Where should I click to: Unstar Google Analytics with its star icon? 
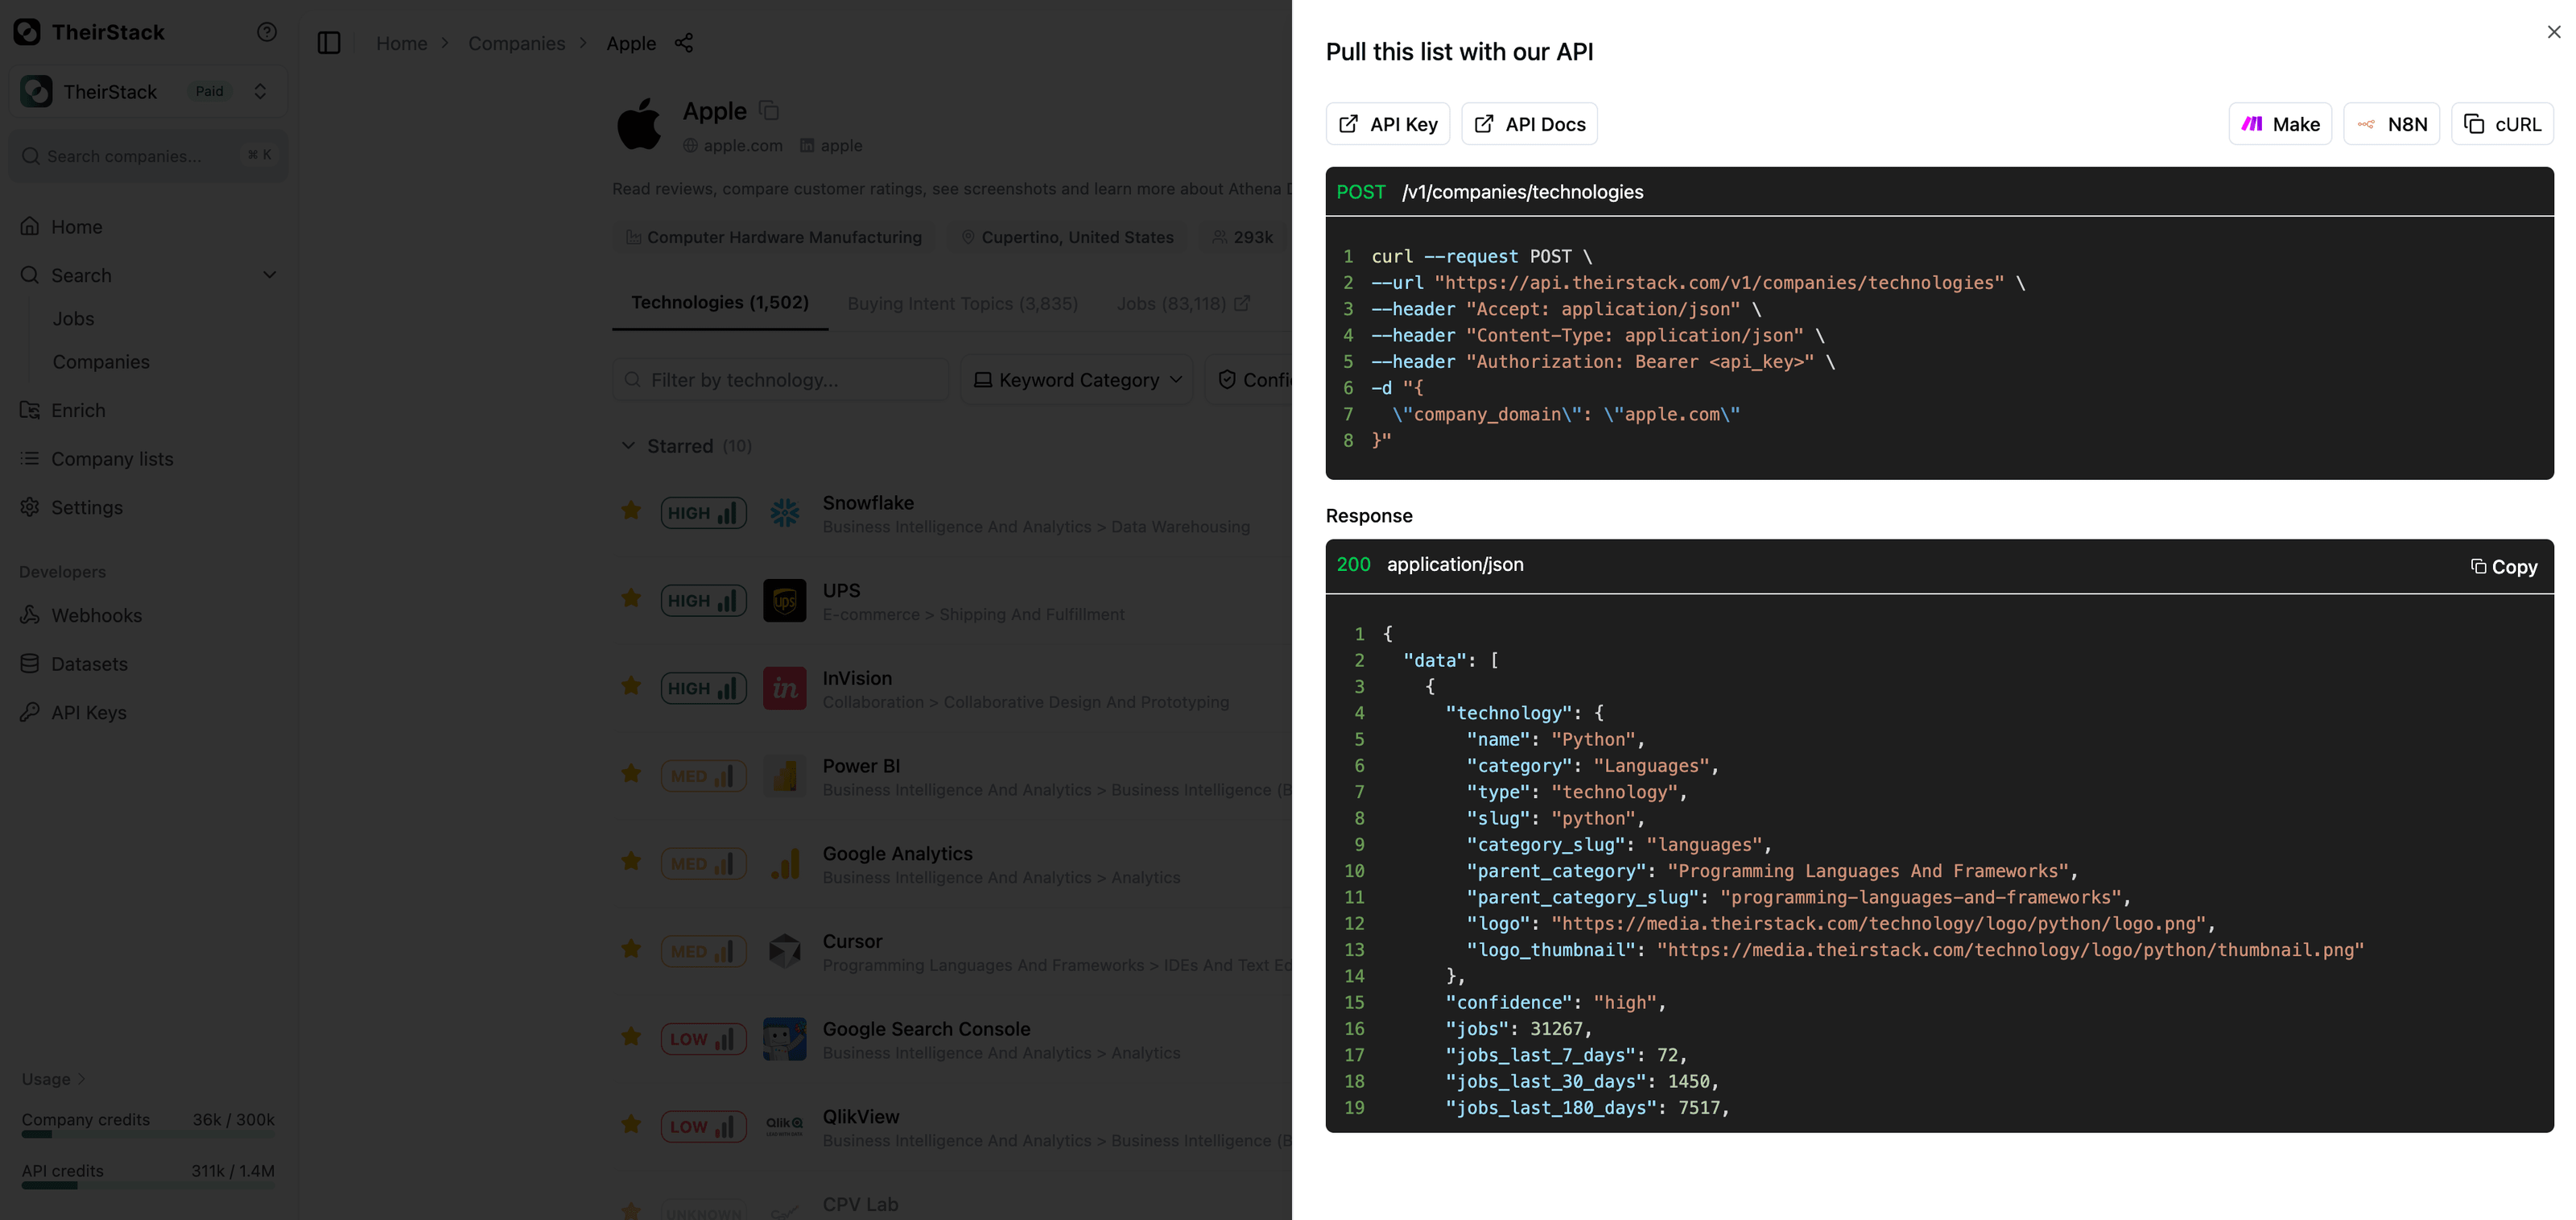[x=631, y=862]
